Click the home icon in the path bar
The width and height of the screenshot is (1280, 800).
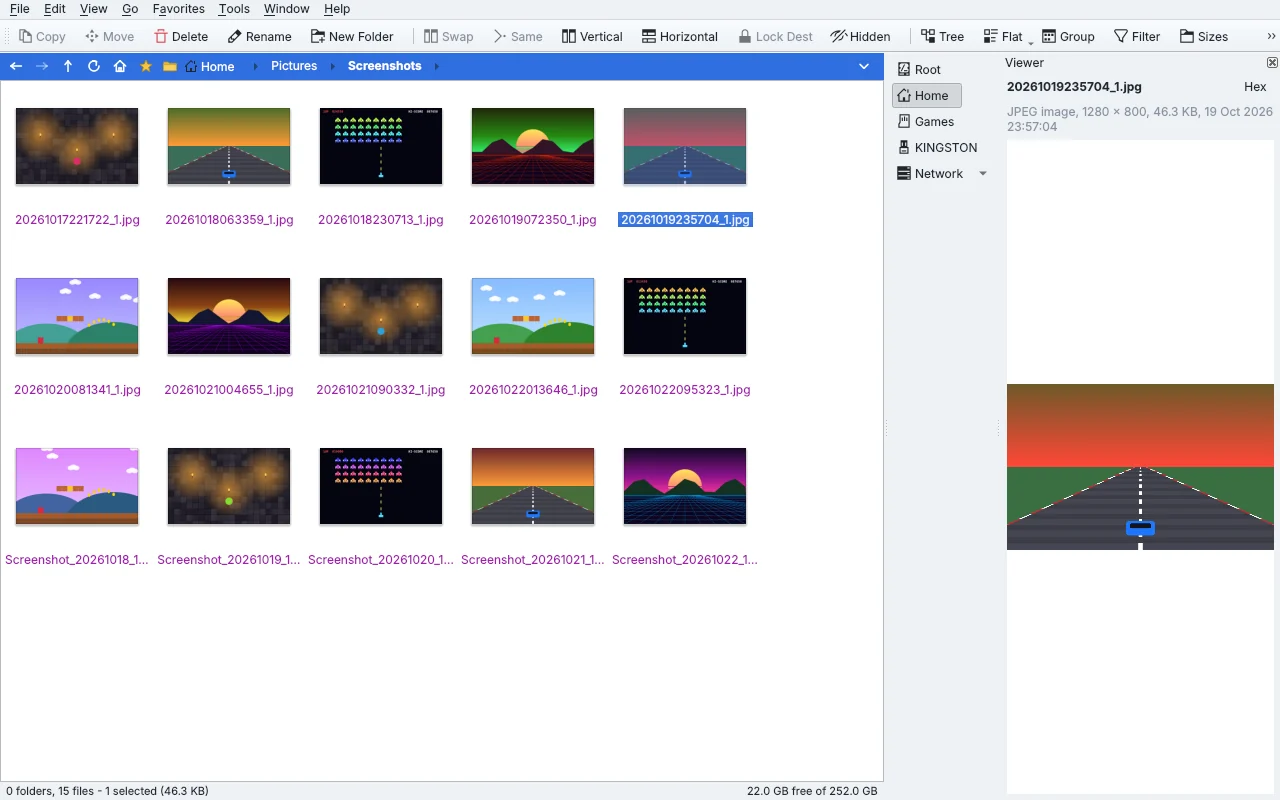coord(120,66)
